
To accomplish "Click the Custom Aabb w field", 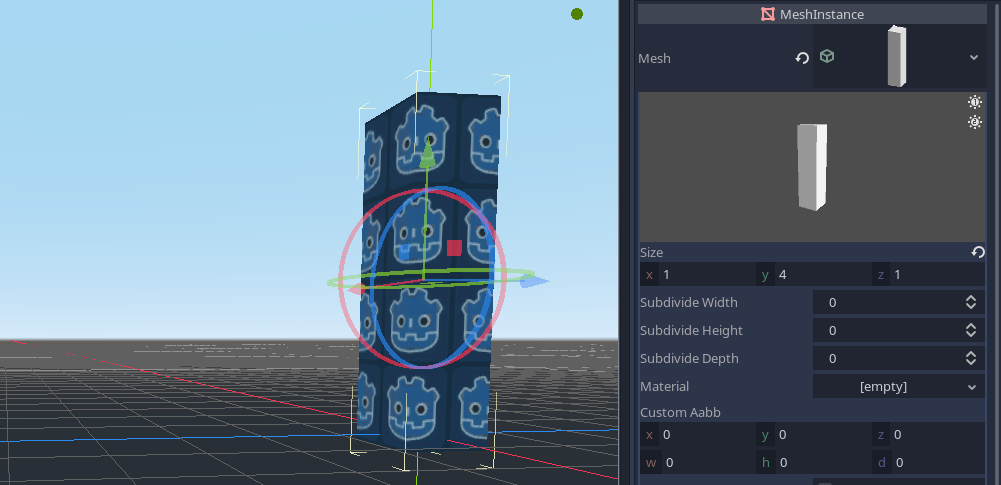I will (696, 463).
